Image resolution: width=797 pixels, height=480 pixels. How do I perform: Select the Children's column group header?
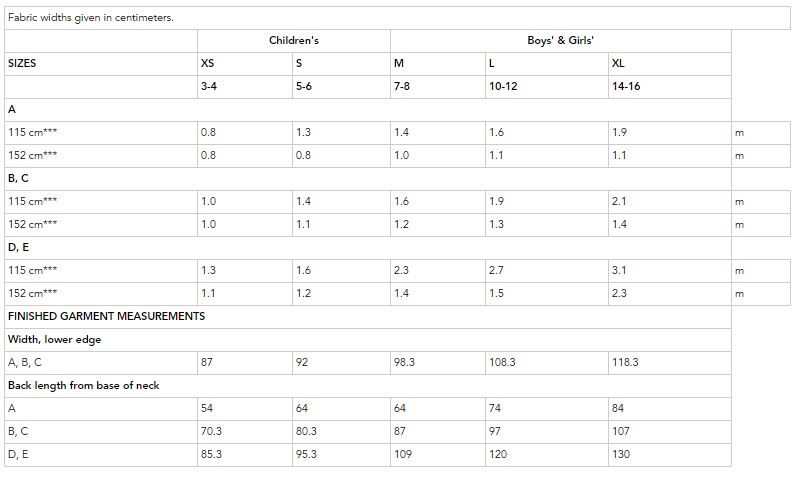point(294,41)
